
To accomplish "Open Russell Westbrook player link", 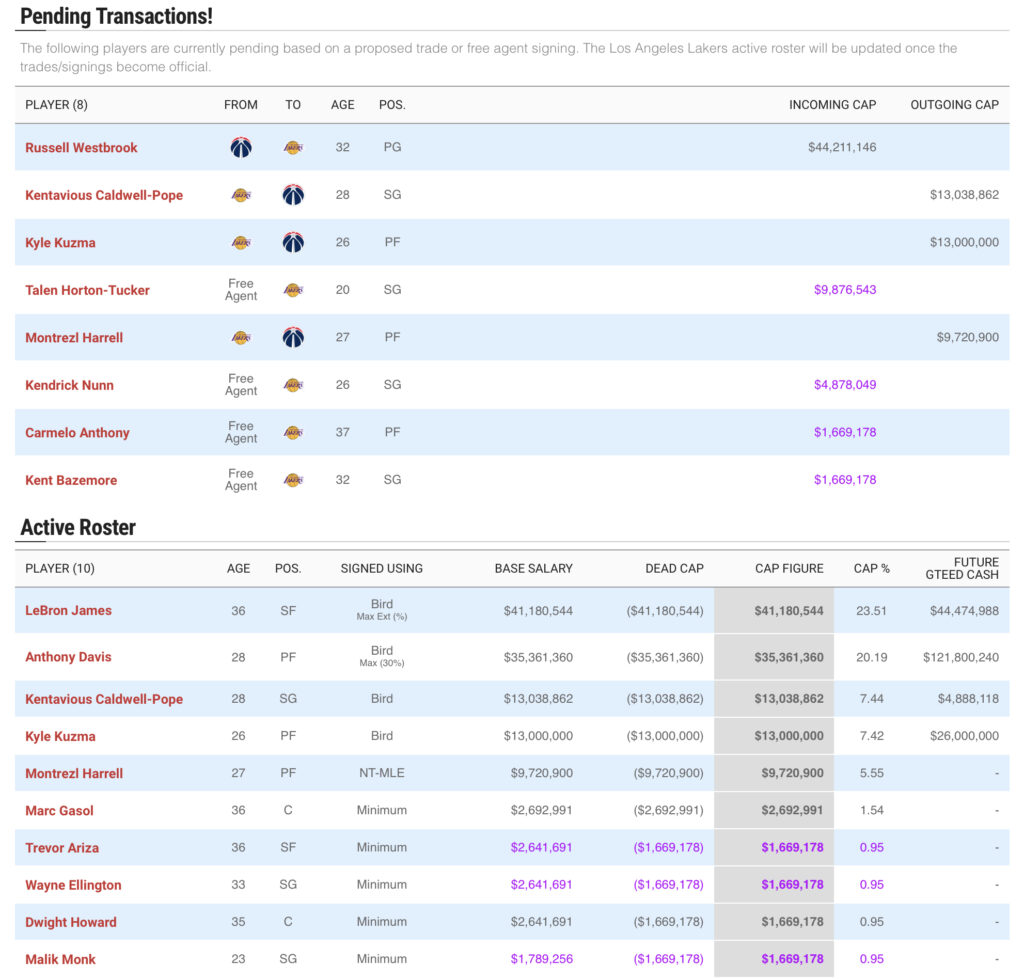I will 81,148.
